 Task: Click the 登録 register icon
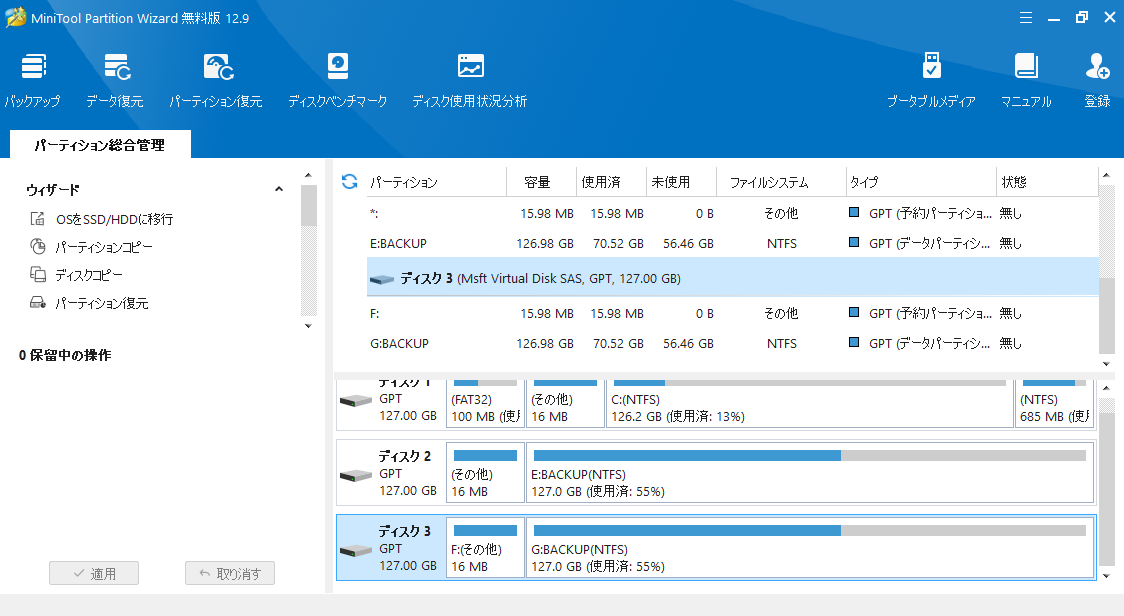tap(1097, 80)
